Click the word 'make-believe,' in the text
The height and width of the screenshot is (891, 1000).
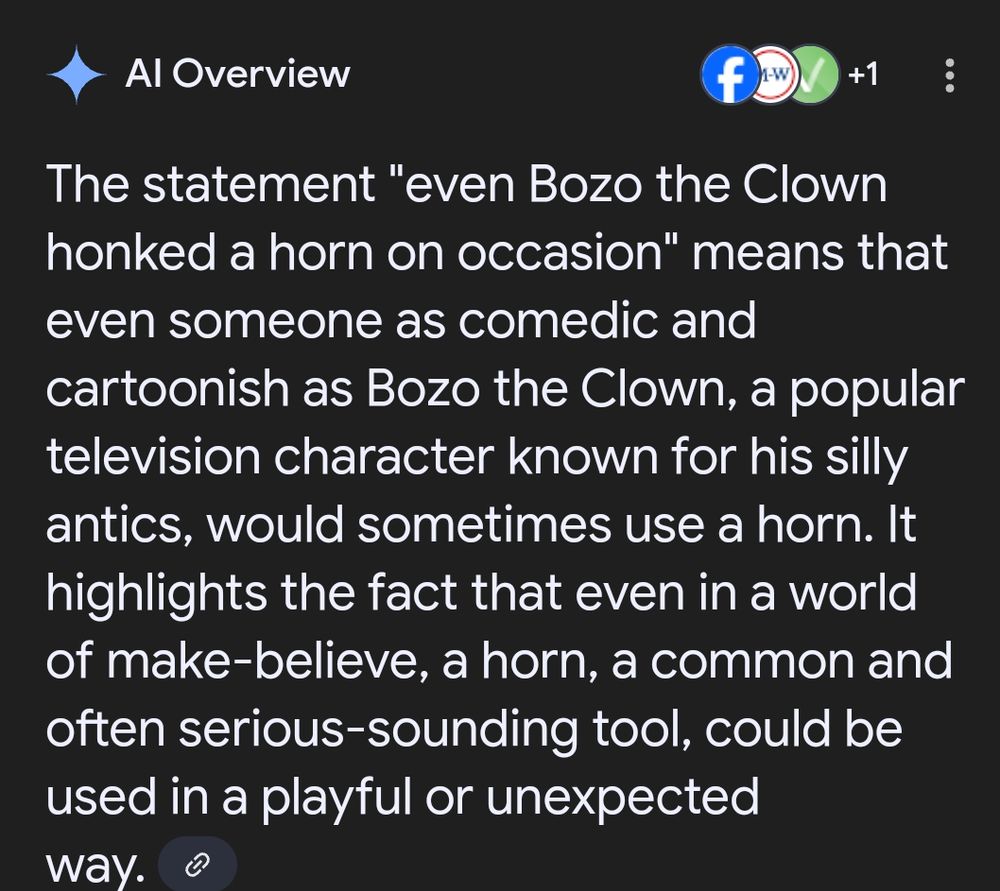pyautogui.click(x=268, y=661)
